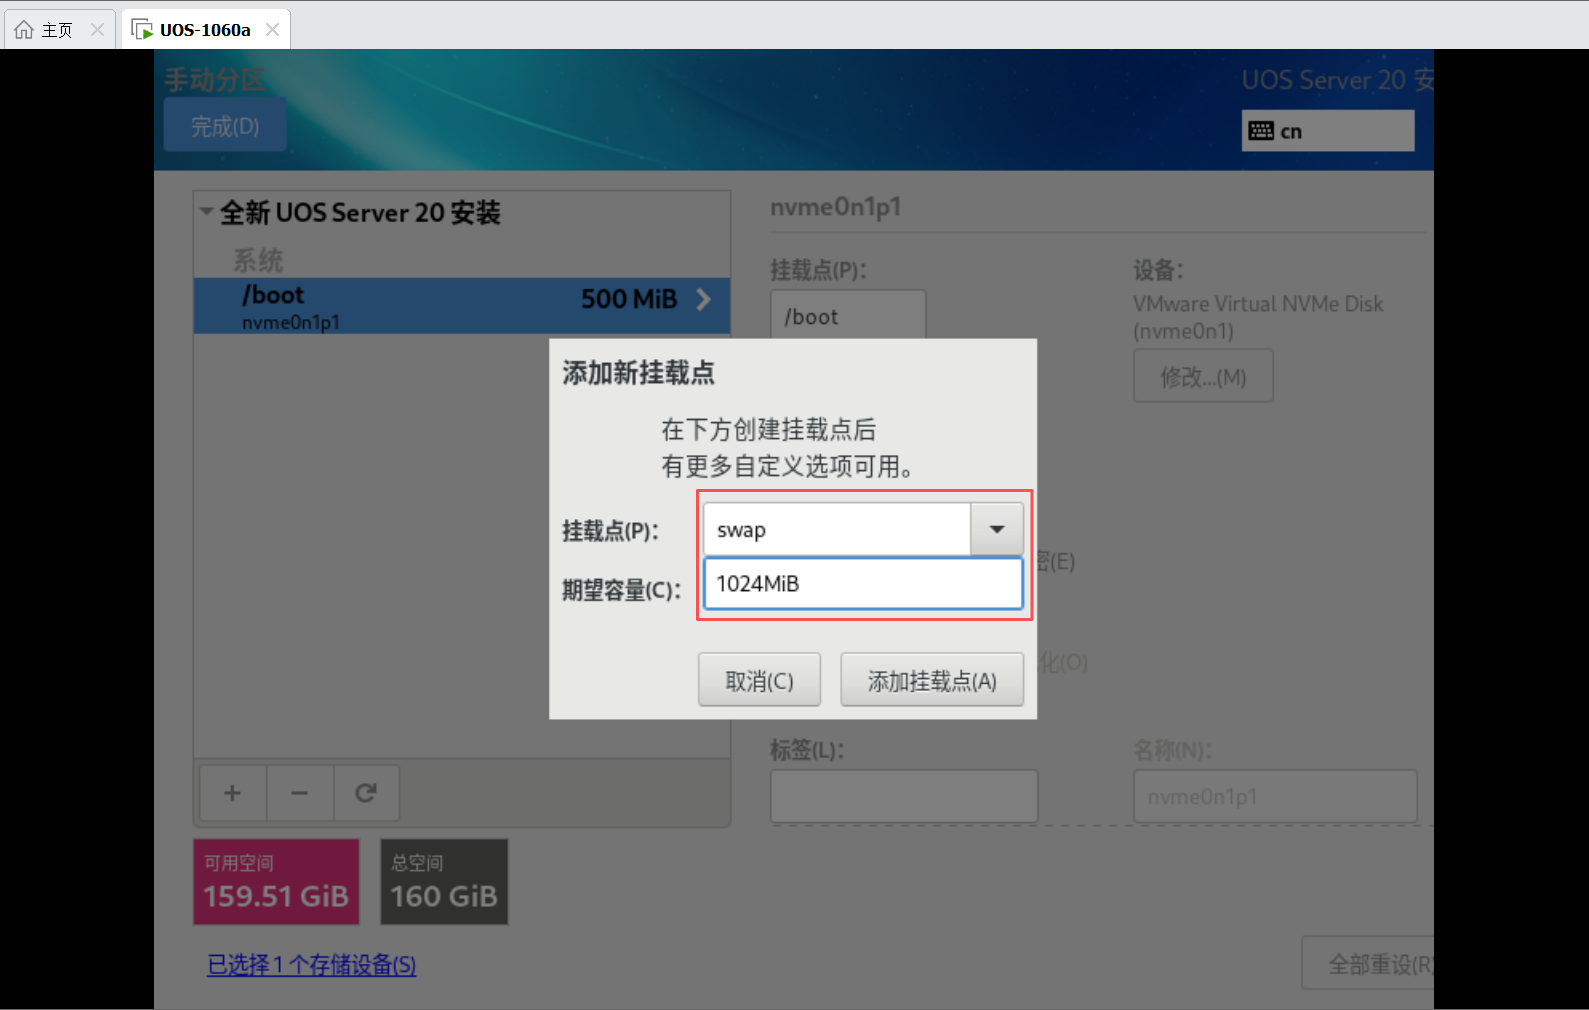Click the chevron on the /boot row
The width and height of the screenshot is (1589, 1010).
click(x=704, y=299)
